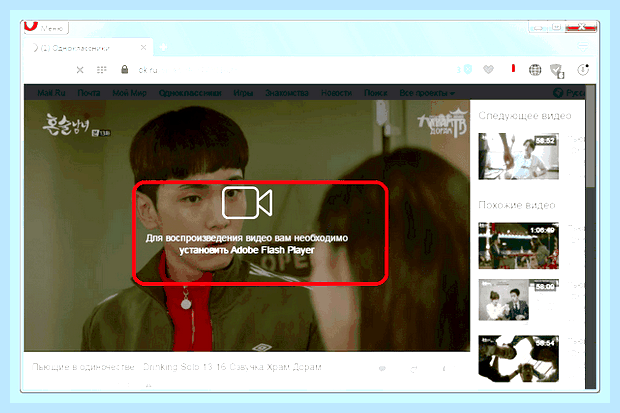Screen dimensions: 620x413
Task: Click the padlock security icon in address bar
Action: pos(125,70)
